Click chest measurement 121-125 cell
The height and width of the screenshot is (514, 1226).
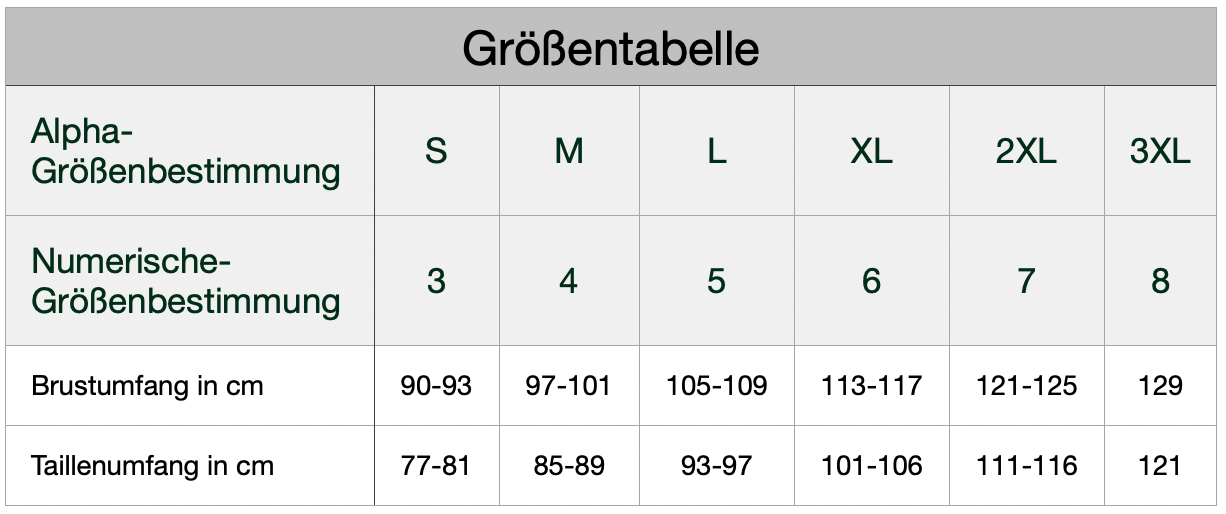(1026, 386)
